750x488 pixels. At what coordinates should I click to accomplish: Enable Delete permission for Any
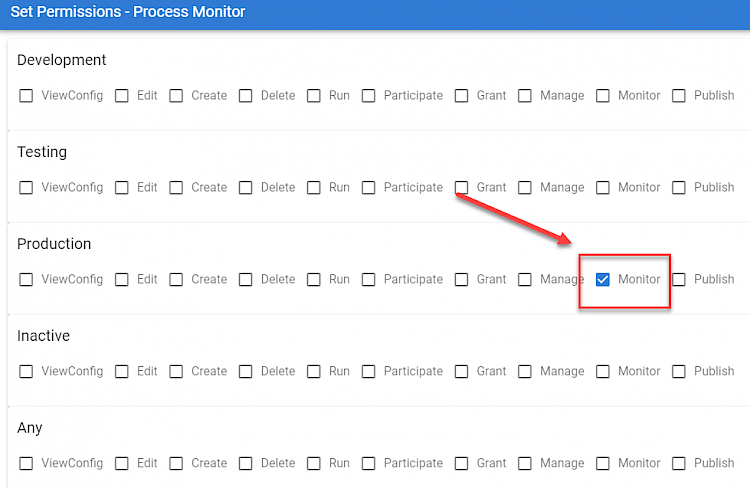click(246, 463)
